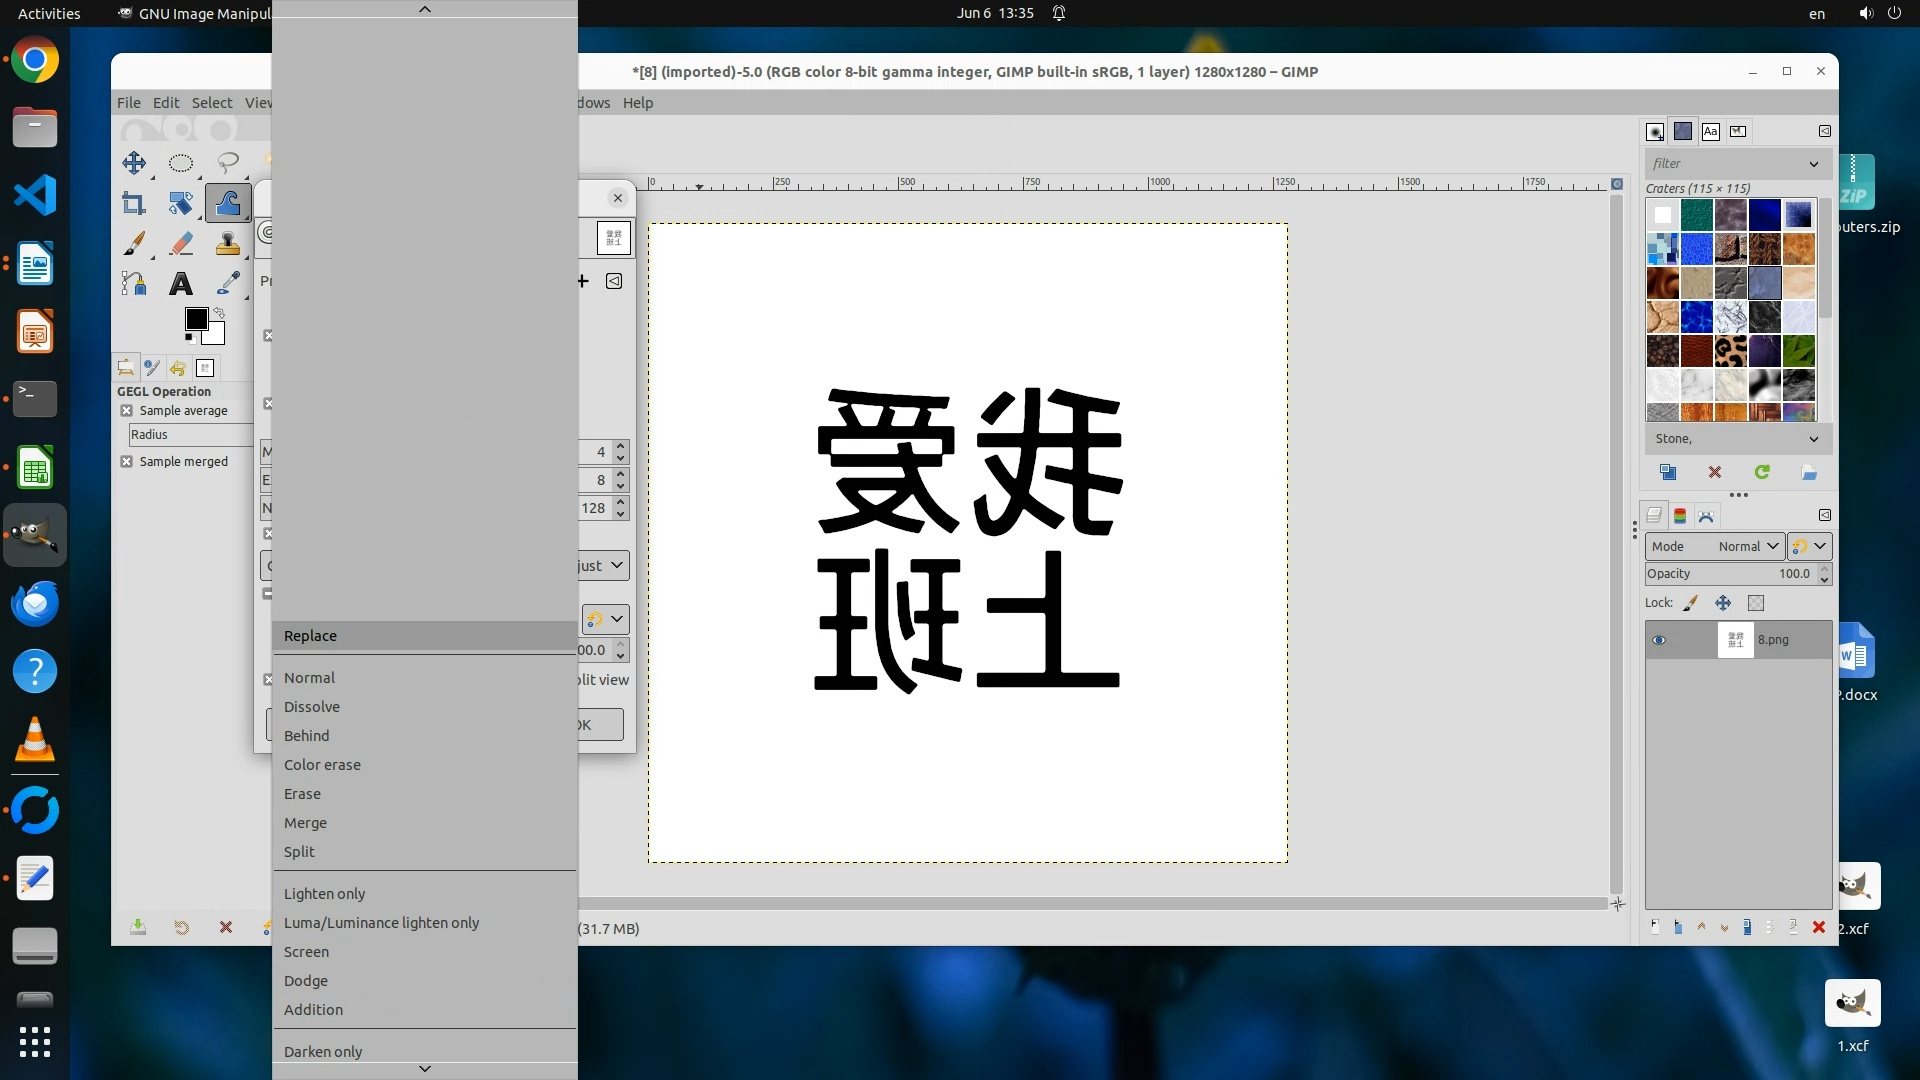Open the Stone tag dropdown
Screen dimensions: 1920x1080
coord(1813,439)
